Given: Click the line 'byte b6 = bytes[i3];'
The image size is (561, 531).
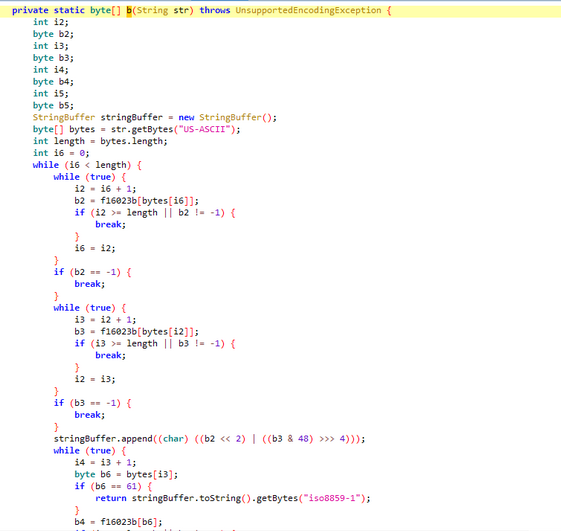Looking at the screenshot, I should tap(126, 474).
